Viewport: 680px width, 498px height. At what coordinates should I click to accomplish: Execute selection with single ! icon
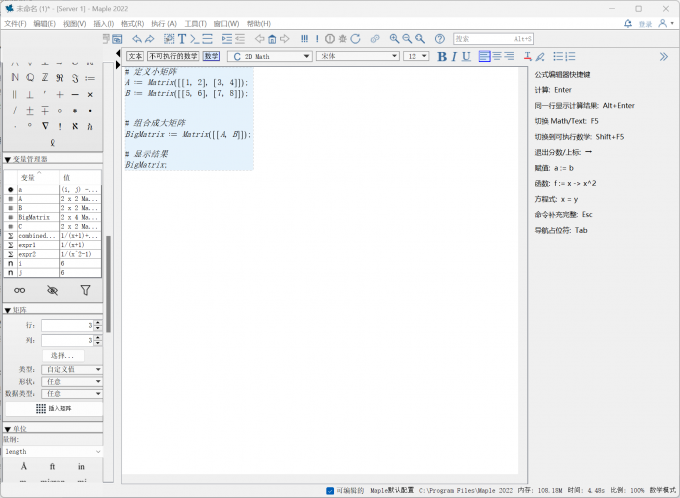317,39
